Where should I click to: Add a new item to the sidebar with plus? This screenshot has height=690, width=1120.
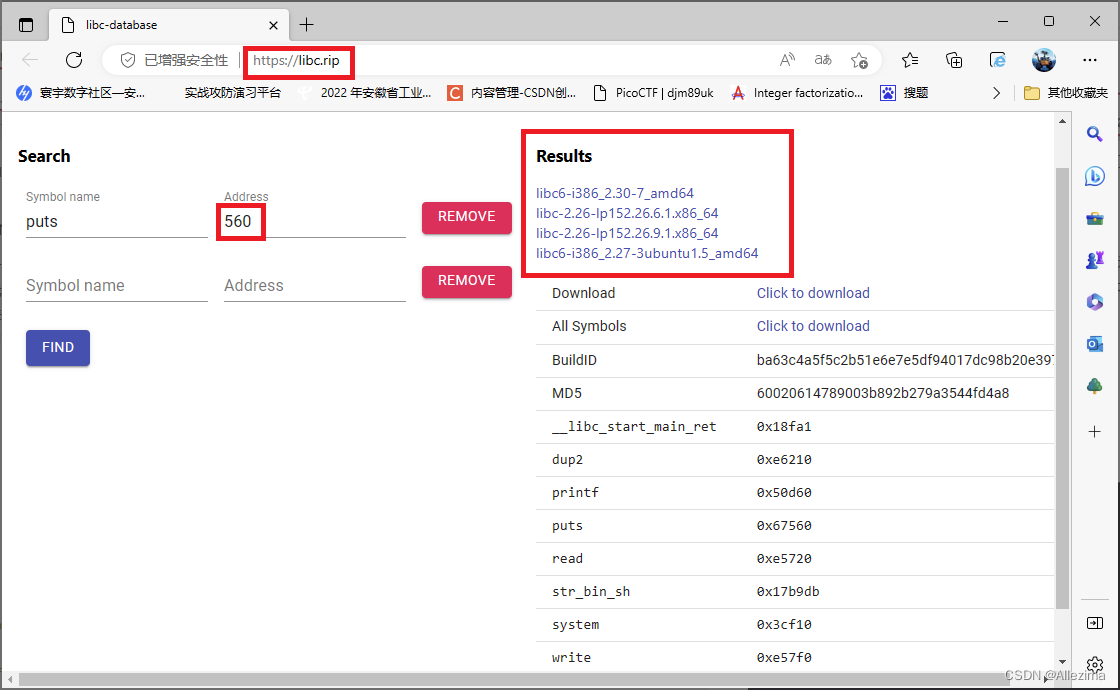pyautogui.click(x=1094, y=432)
